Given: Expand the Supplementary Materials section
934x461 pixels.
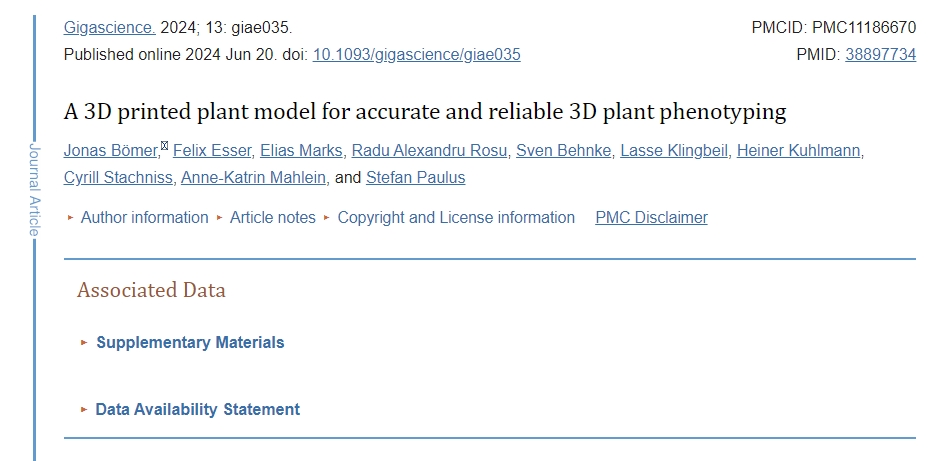Looking at the screenshot, I should click(190, 342).
